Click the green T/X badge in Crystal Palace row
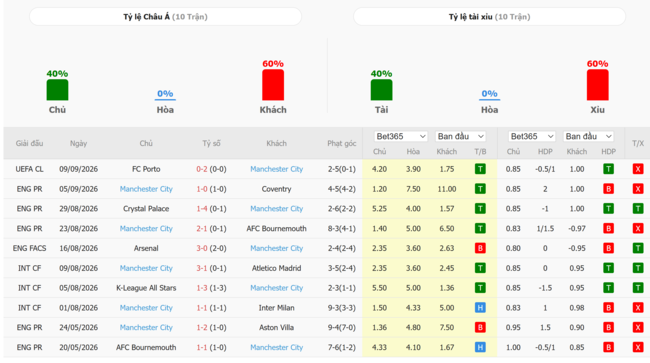This screenshot has width=650, height=363. (638, 209)
